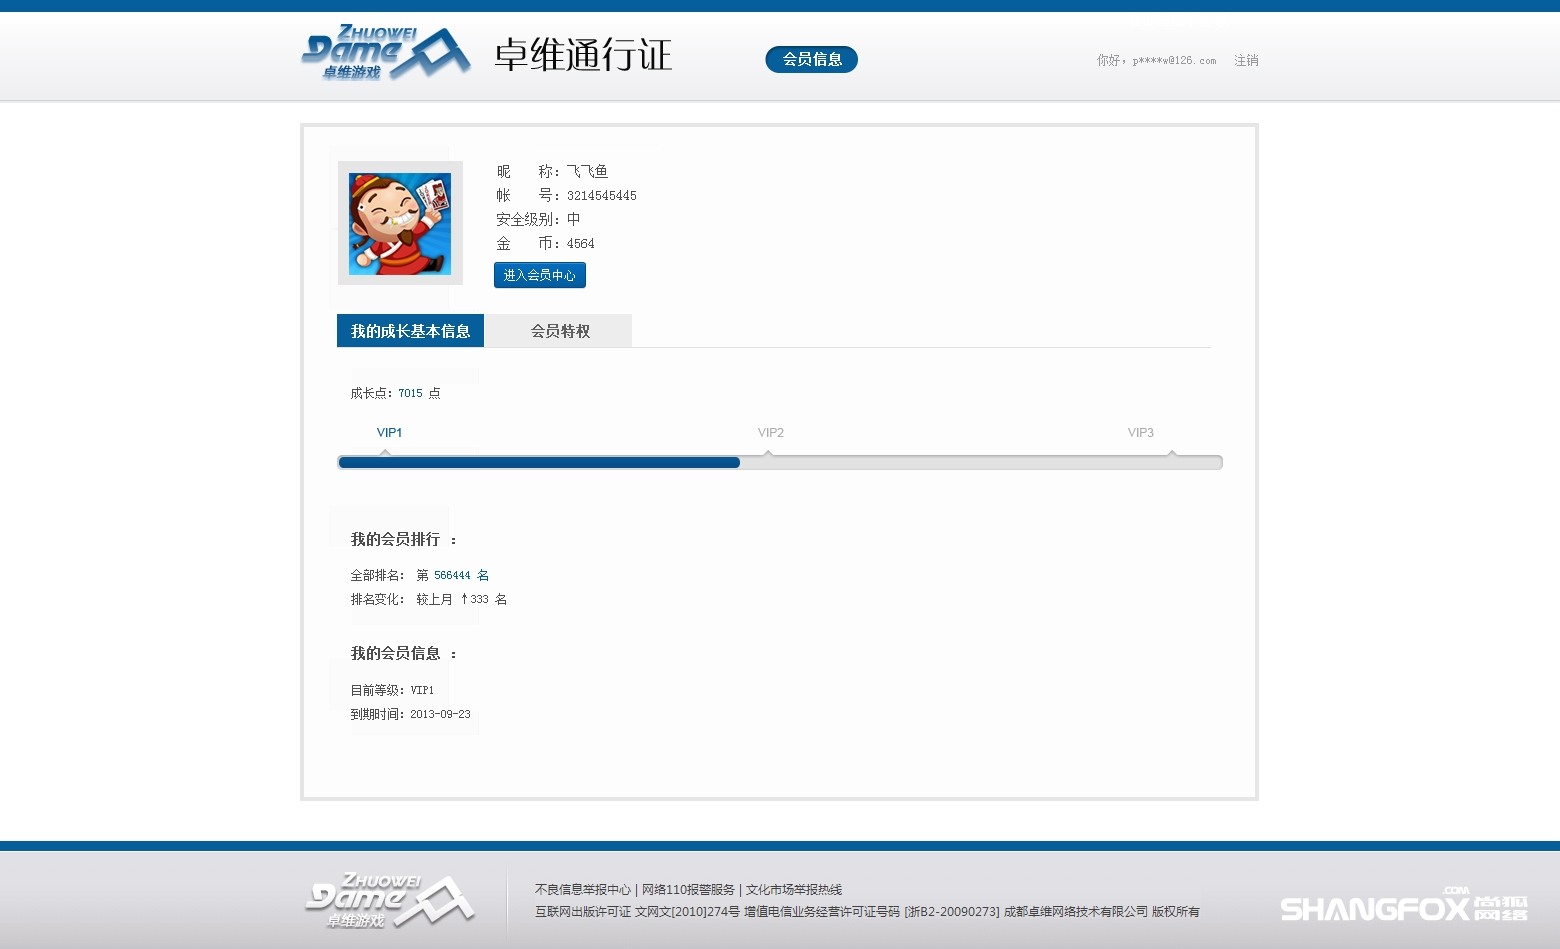Viewport: 1560px width, 949px height.
Task: Click the 互联网出版许可证 footer text
Action: pyautogui.click(x=583, y=911)
